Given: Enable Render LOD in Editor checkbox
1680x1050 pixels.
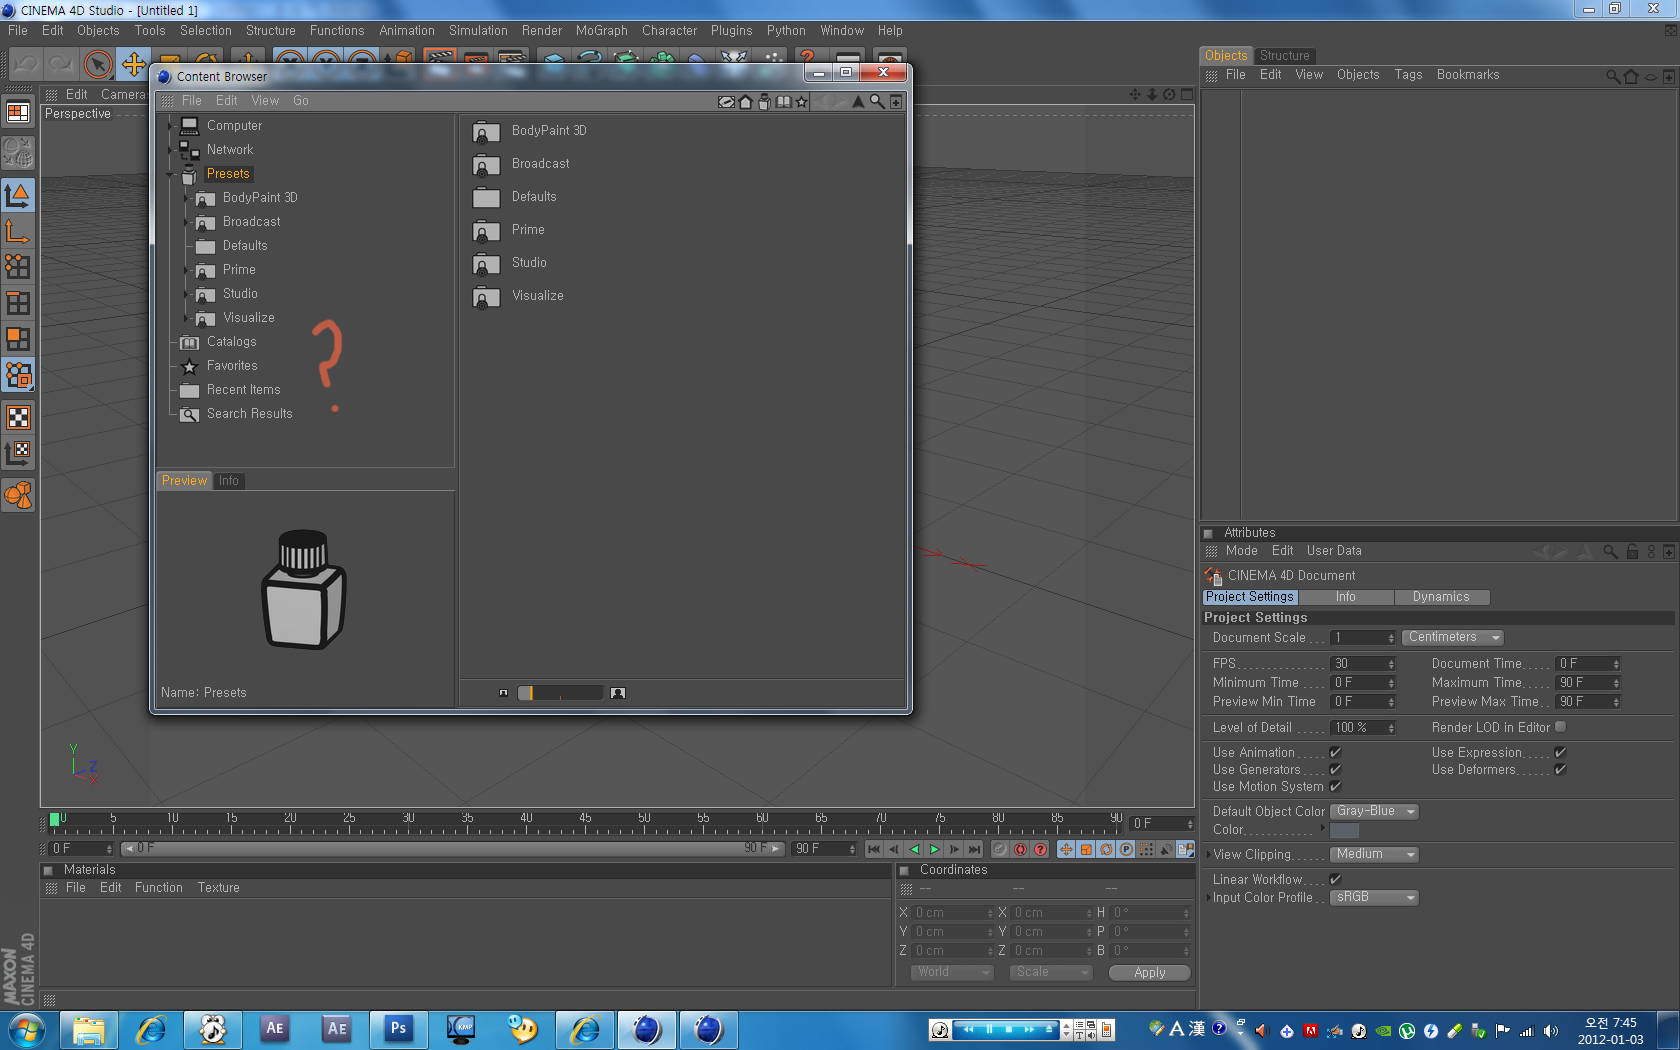Looking at the screenshot, I should [1560, 727].
